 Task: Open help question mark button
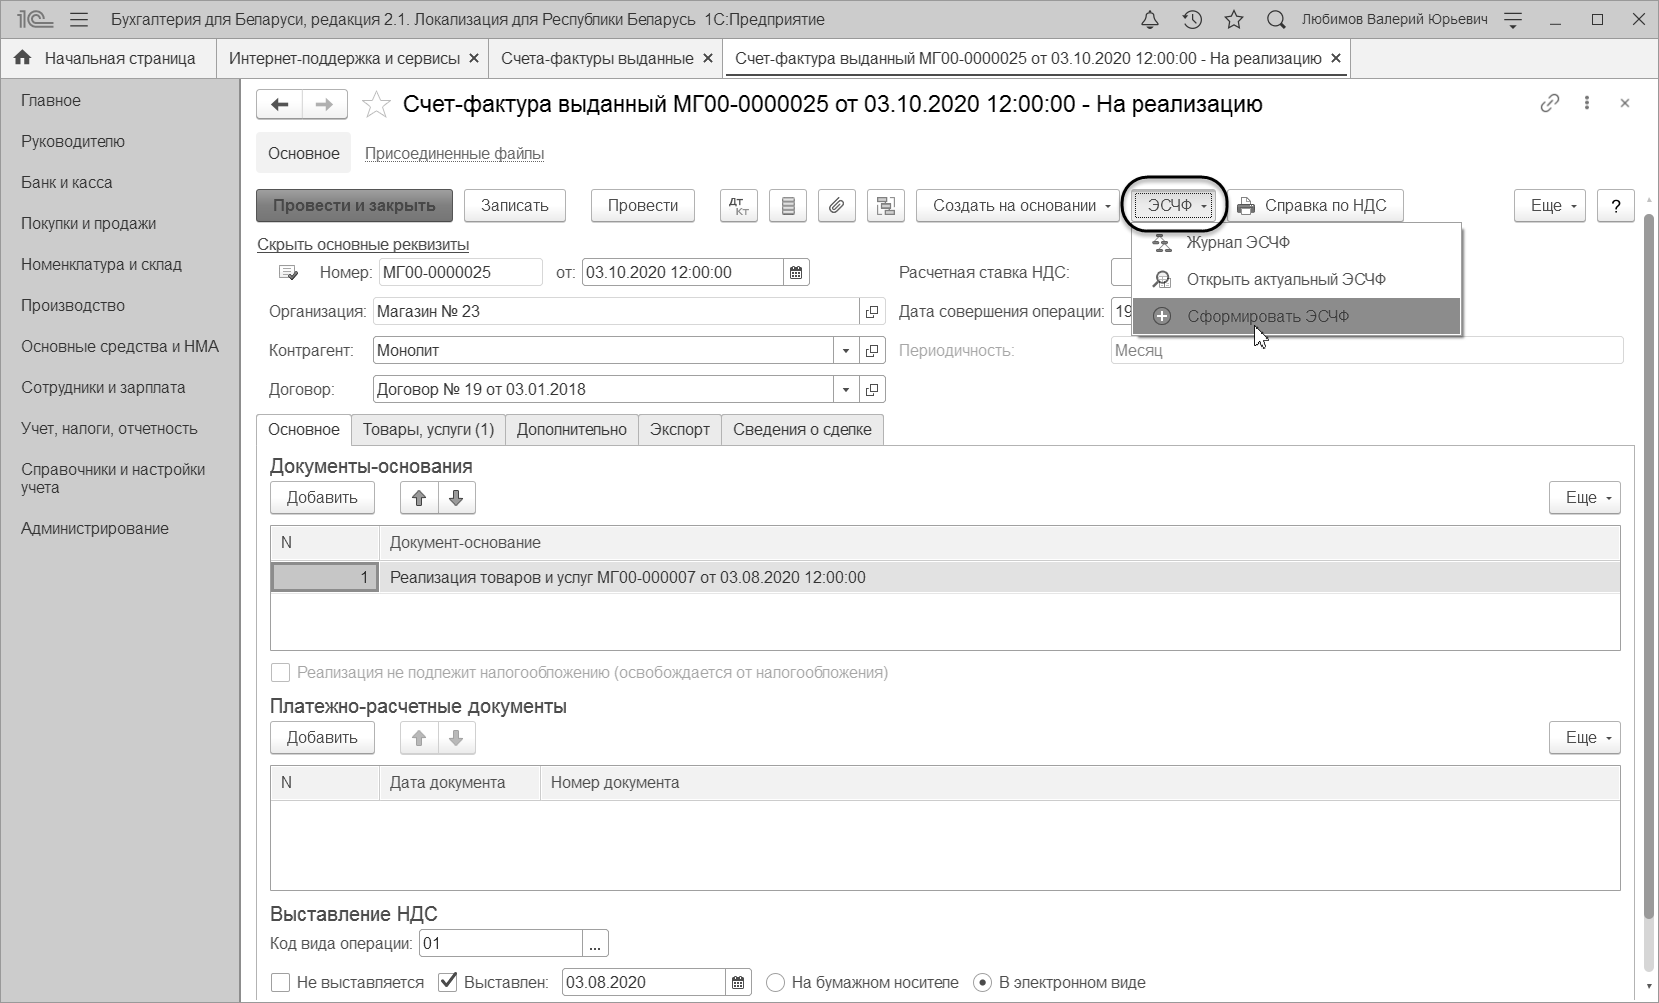point(1616,205)
